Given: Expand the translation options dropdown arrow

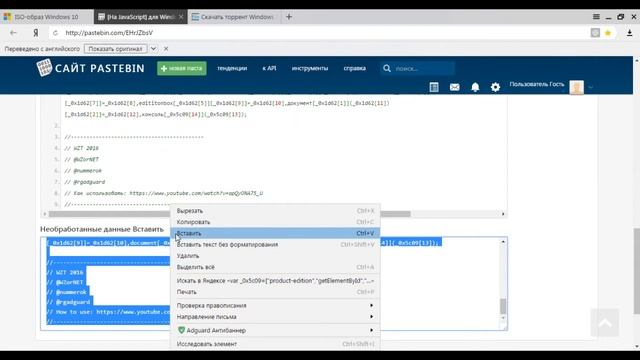Looking at the screenshot, I should (153, 49).
